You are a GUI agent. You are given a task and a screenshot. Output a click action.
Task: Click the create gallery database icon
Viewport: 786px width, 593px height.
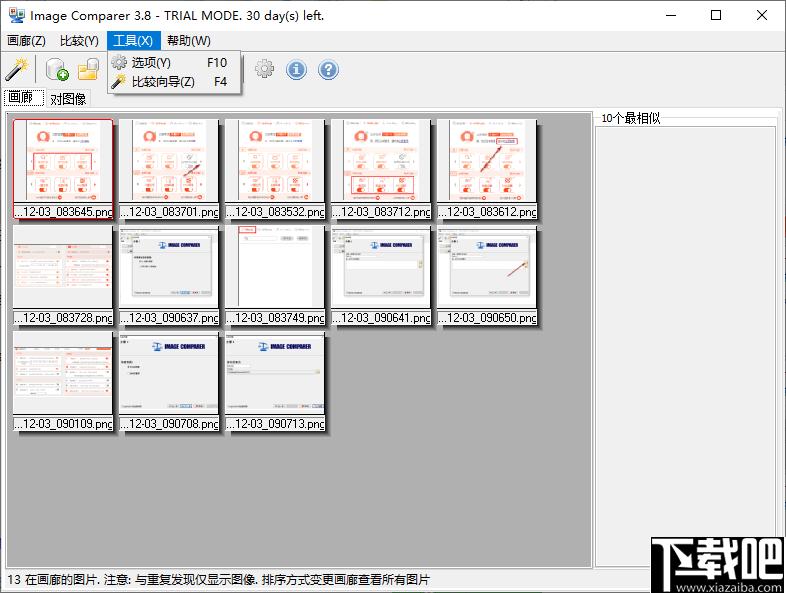(57, 69)
